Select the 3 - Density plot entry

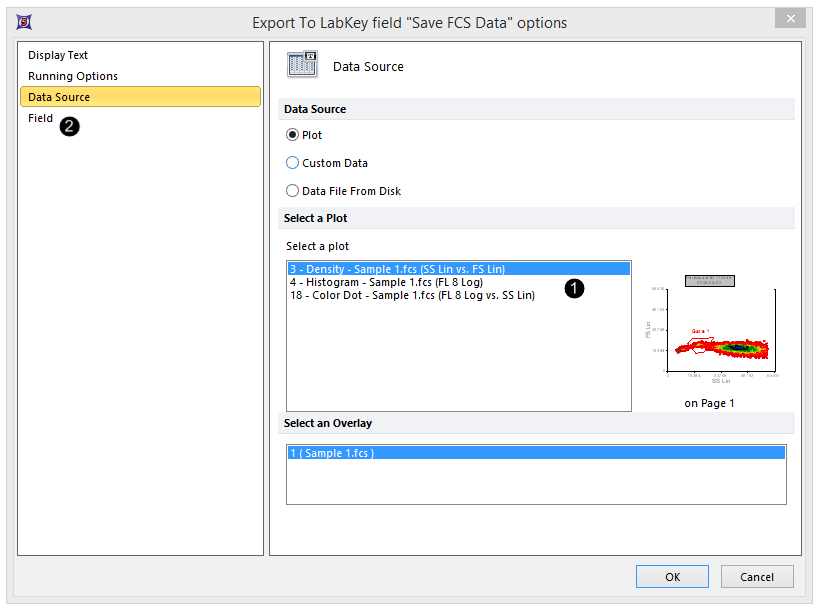tap(397, 269)
